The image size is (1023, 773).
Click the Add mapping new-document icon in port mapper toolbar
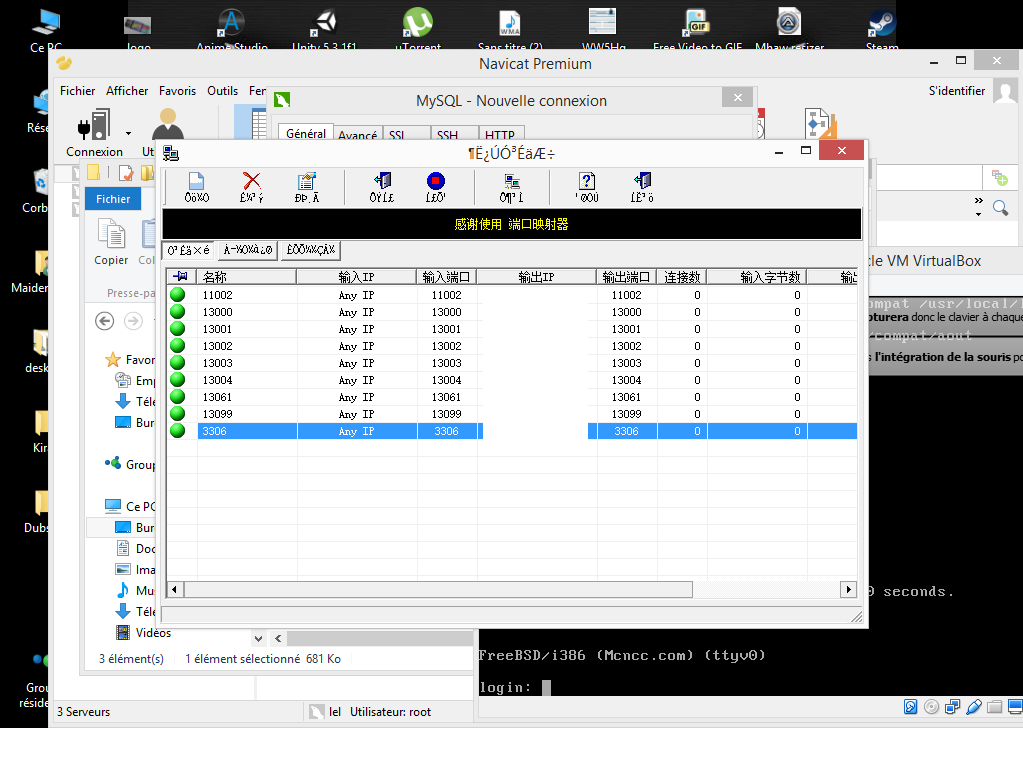click(x=196, y=181)
